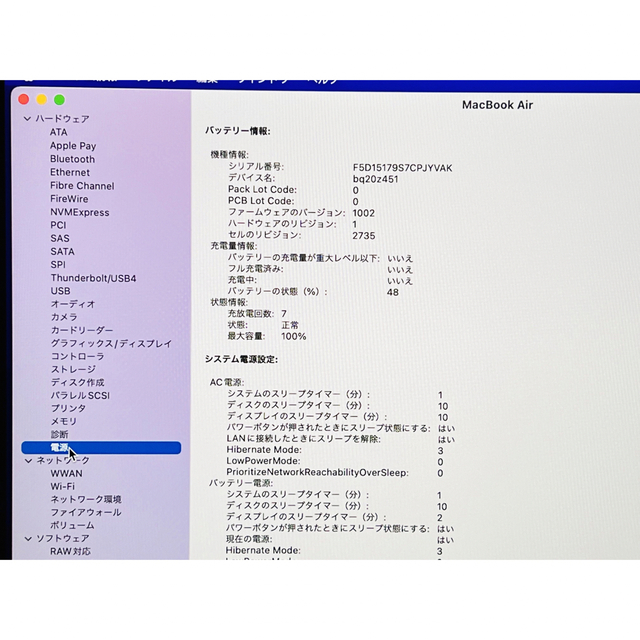Click the システム電源設定 heading
This screenshot has width=640, height=640.
(x=241, y=359)
